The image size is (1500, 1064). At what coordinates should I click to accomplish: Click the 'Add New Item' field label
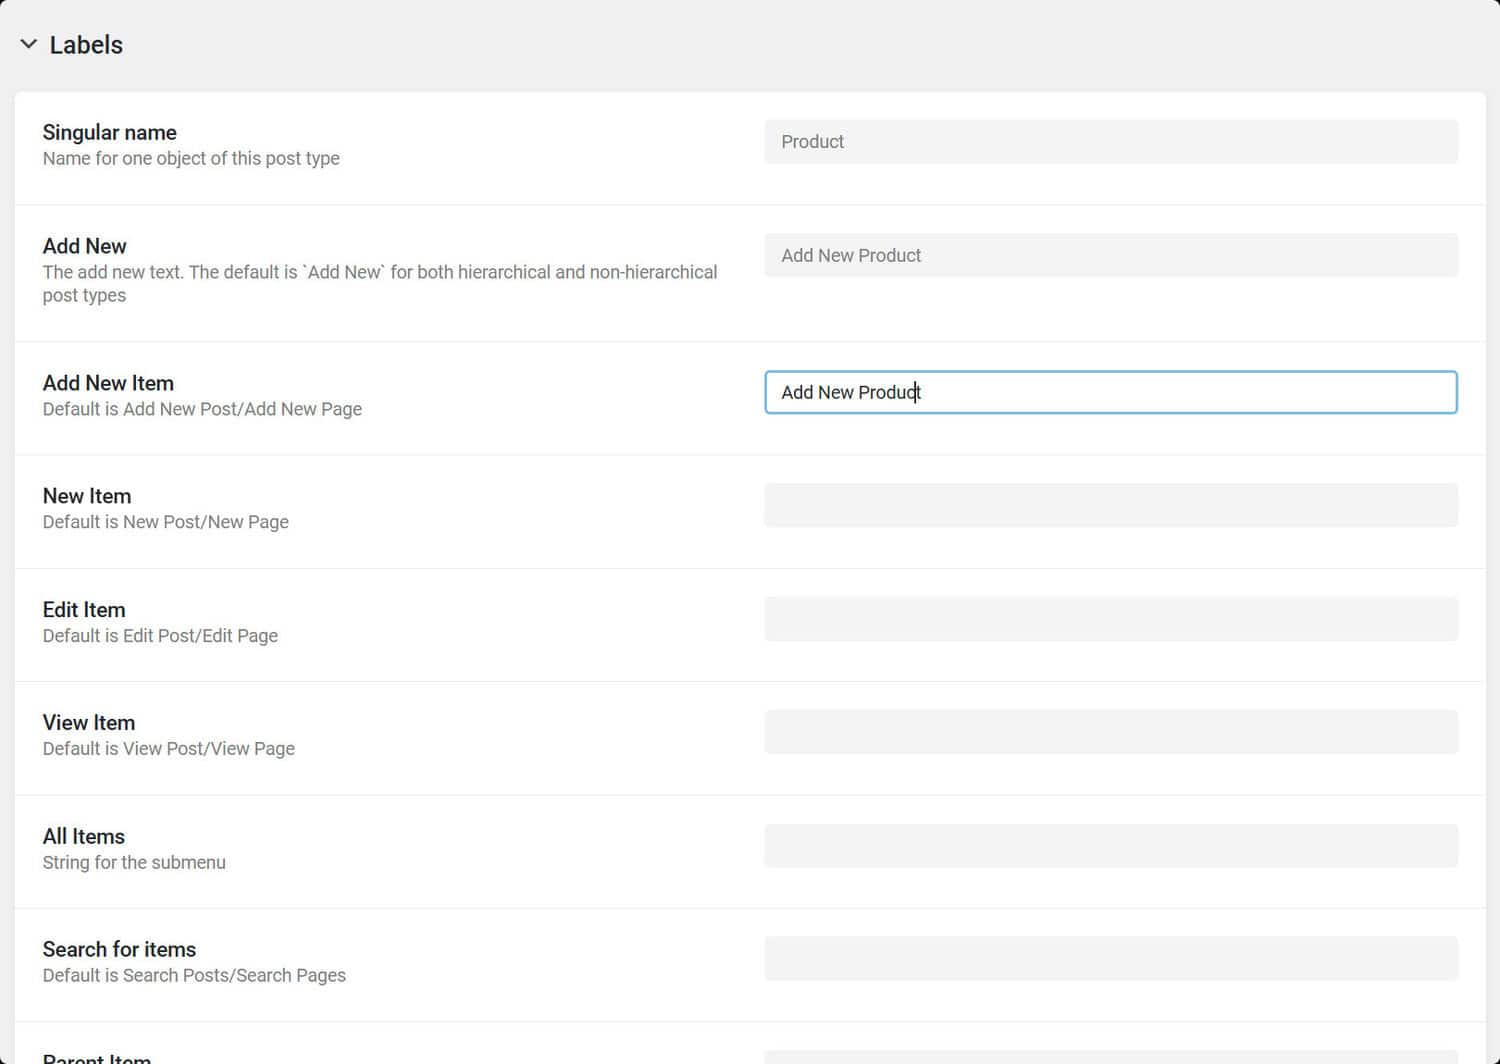(108, 383)
